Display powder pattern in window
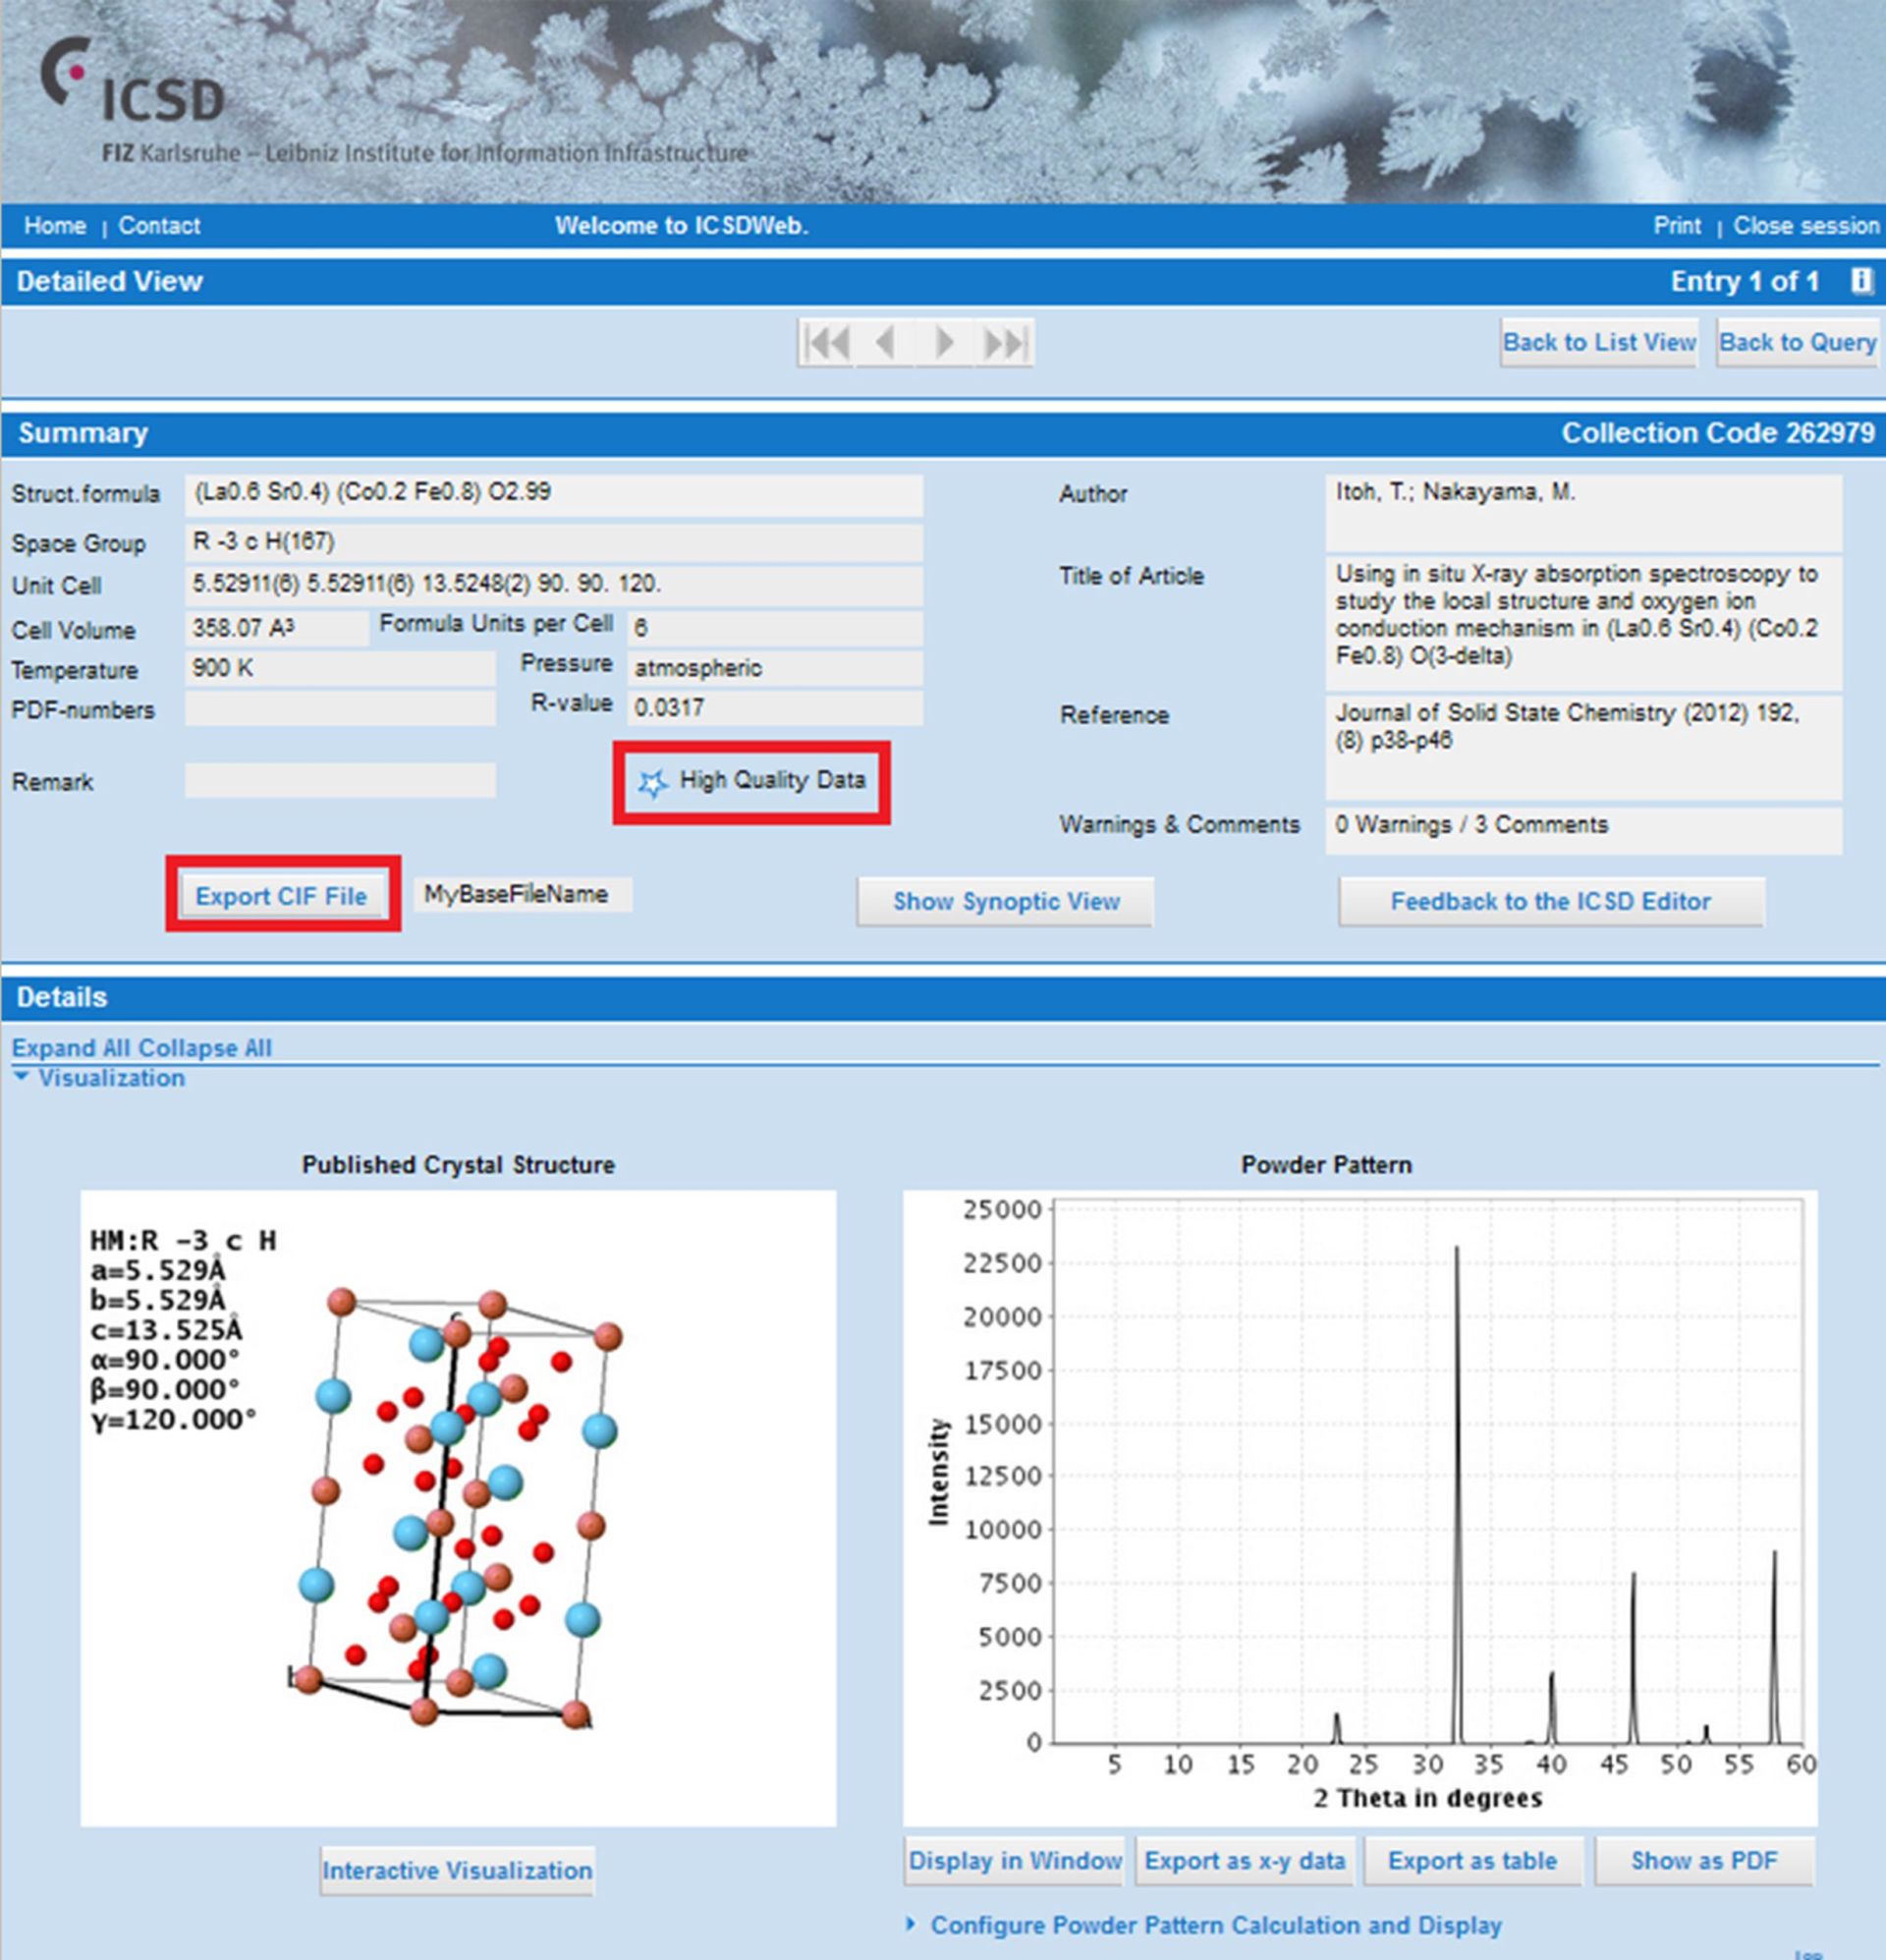 click(x=1014, y=1861)
